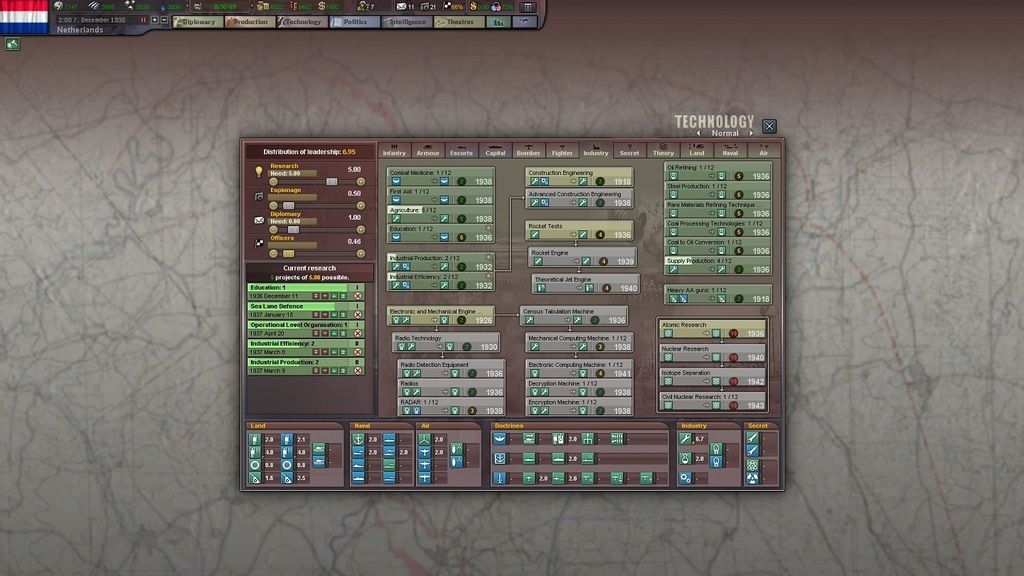Click previous difficulty arrow beside Normal

698,133
